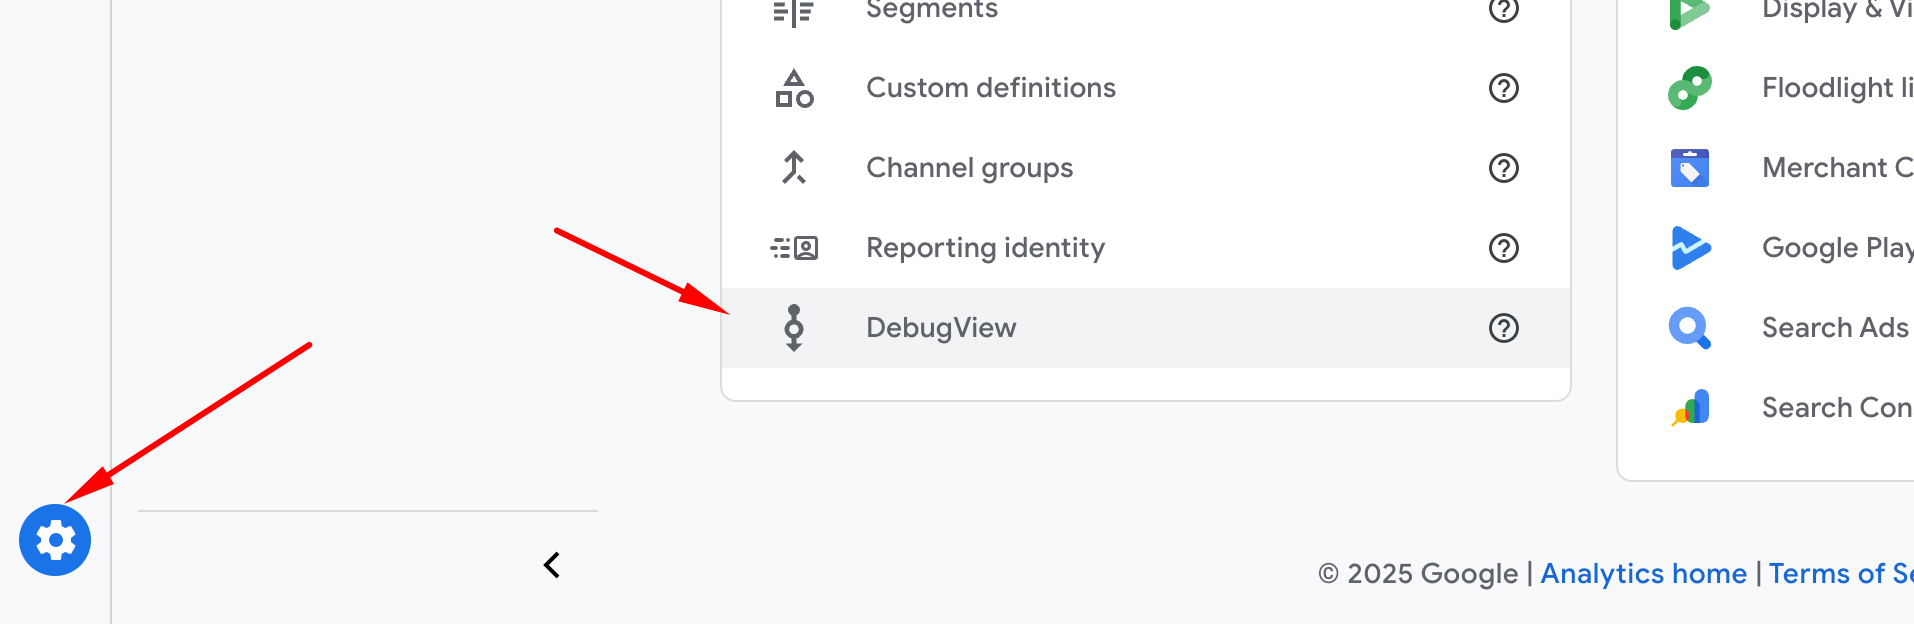Open help for Reporting identity
1914x624 pixels.
pos(1503,248)
